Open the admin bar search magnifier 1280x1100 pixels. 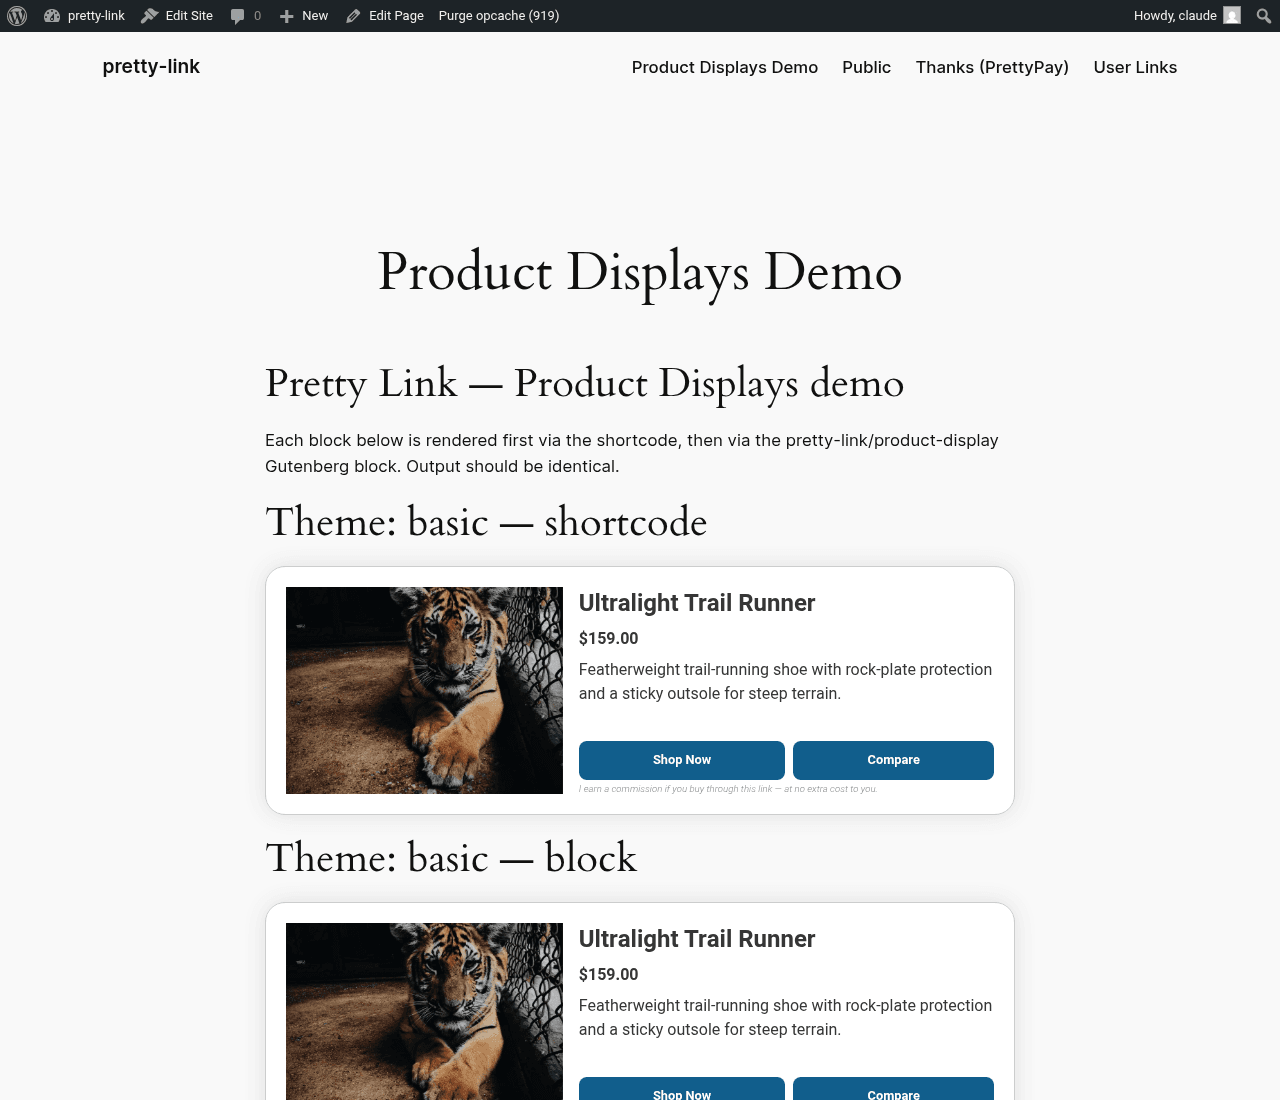pyautogui.click(x=1263, y=16)
